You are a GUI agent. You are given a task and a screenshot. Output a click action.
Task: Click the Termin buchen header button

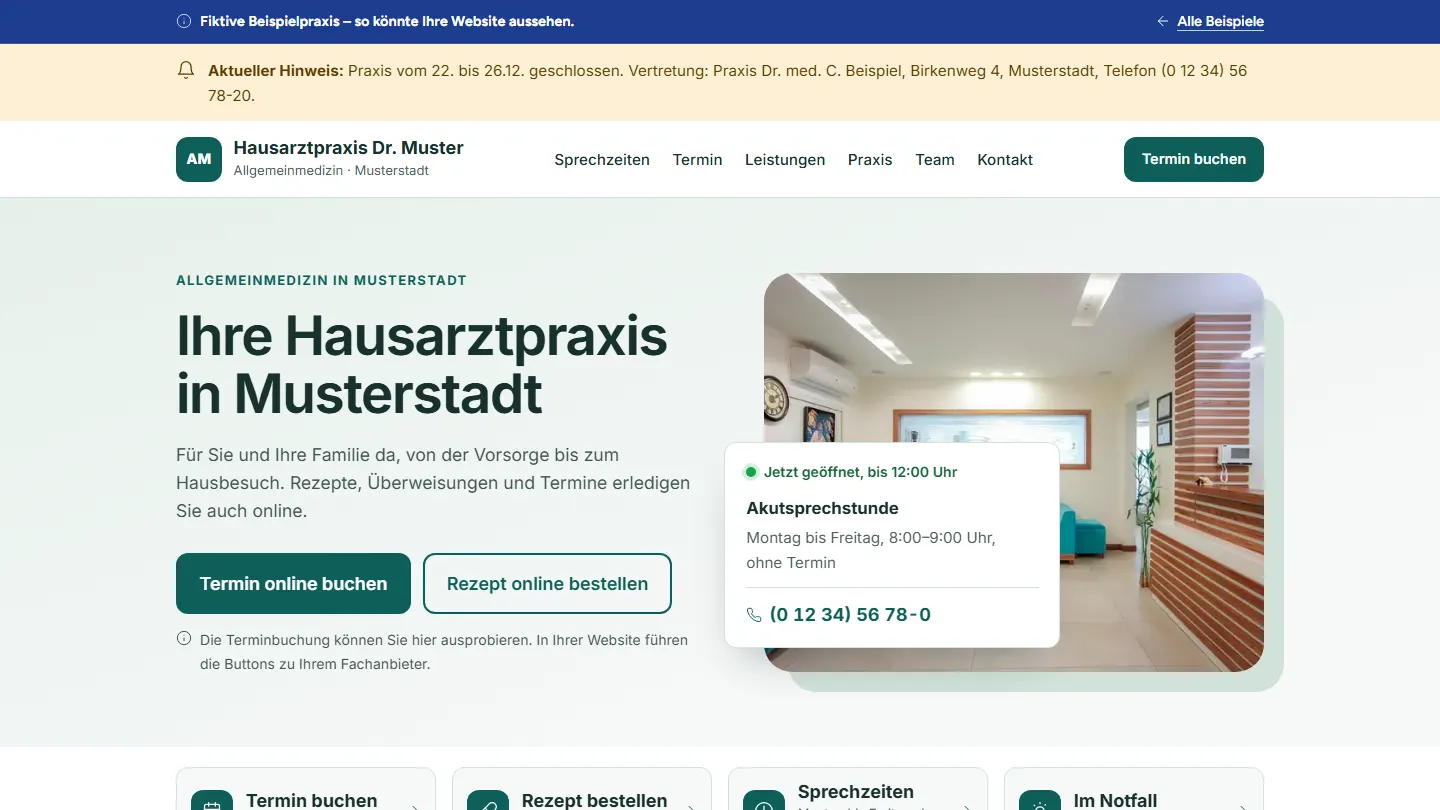[x=1194, y=159]
